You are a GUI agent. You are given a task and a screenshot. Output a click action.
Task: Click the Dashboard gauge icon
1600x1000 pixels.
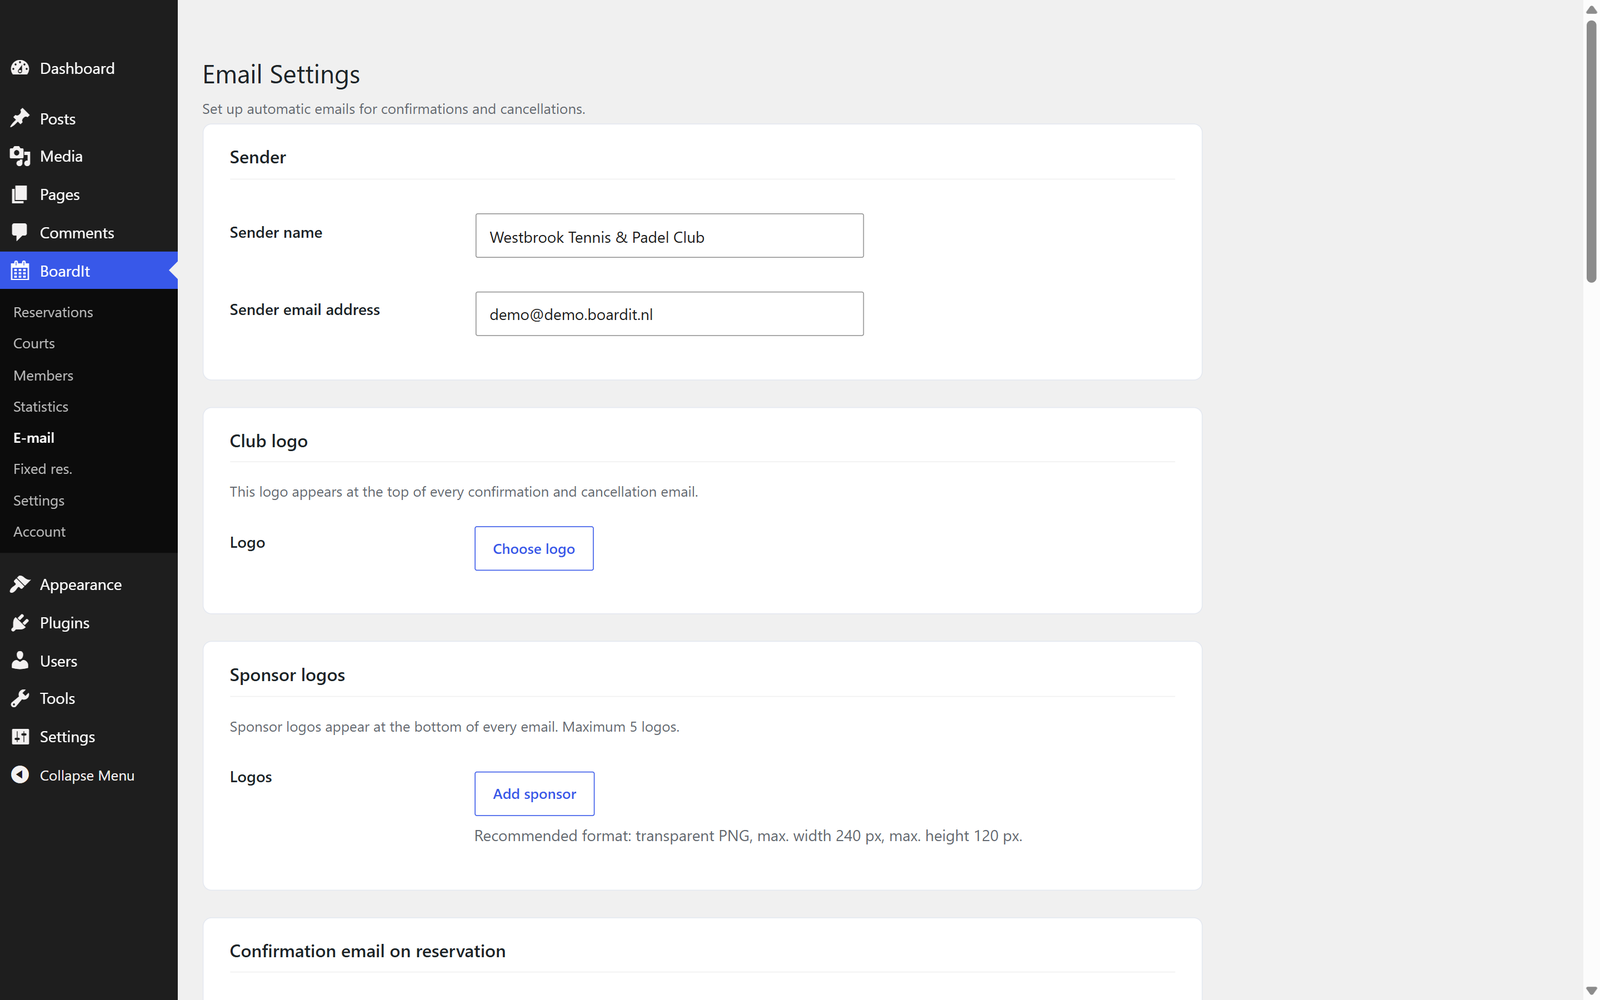[x=20, y=68]
